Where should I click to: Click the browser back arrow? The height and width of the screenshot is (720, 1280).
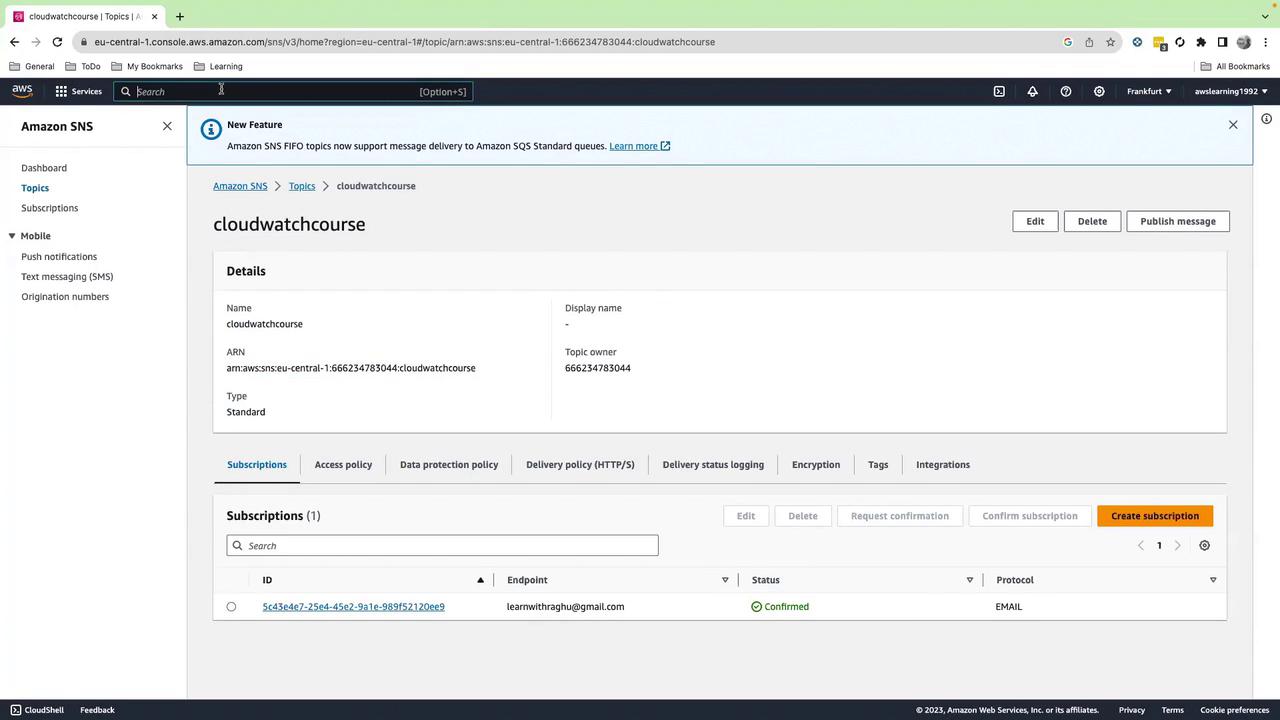click(x=14, y=42)
